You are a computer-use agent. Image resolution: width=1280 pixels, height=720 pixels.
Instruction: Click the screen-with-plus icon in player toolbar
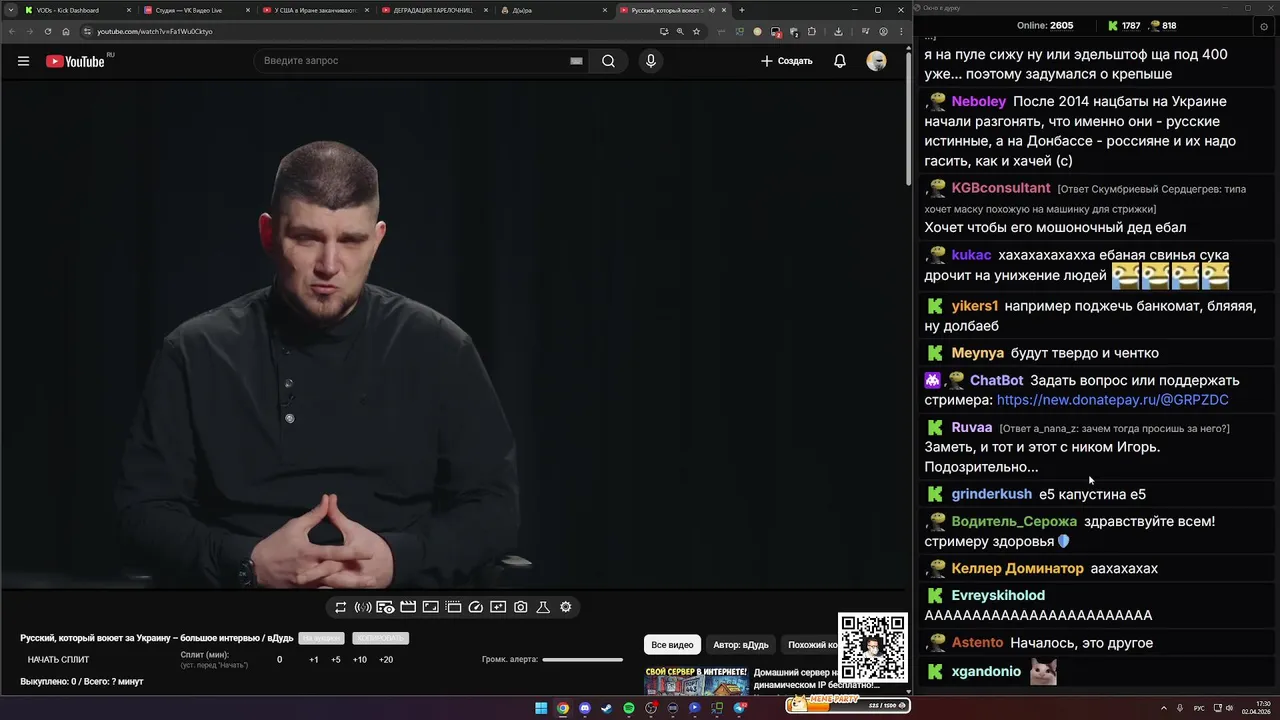498,607
